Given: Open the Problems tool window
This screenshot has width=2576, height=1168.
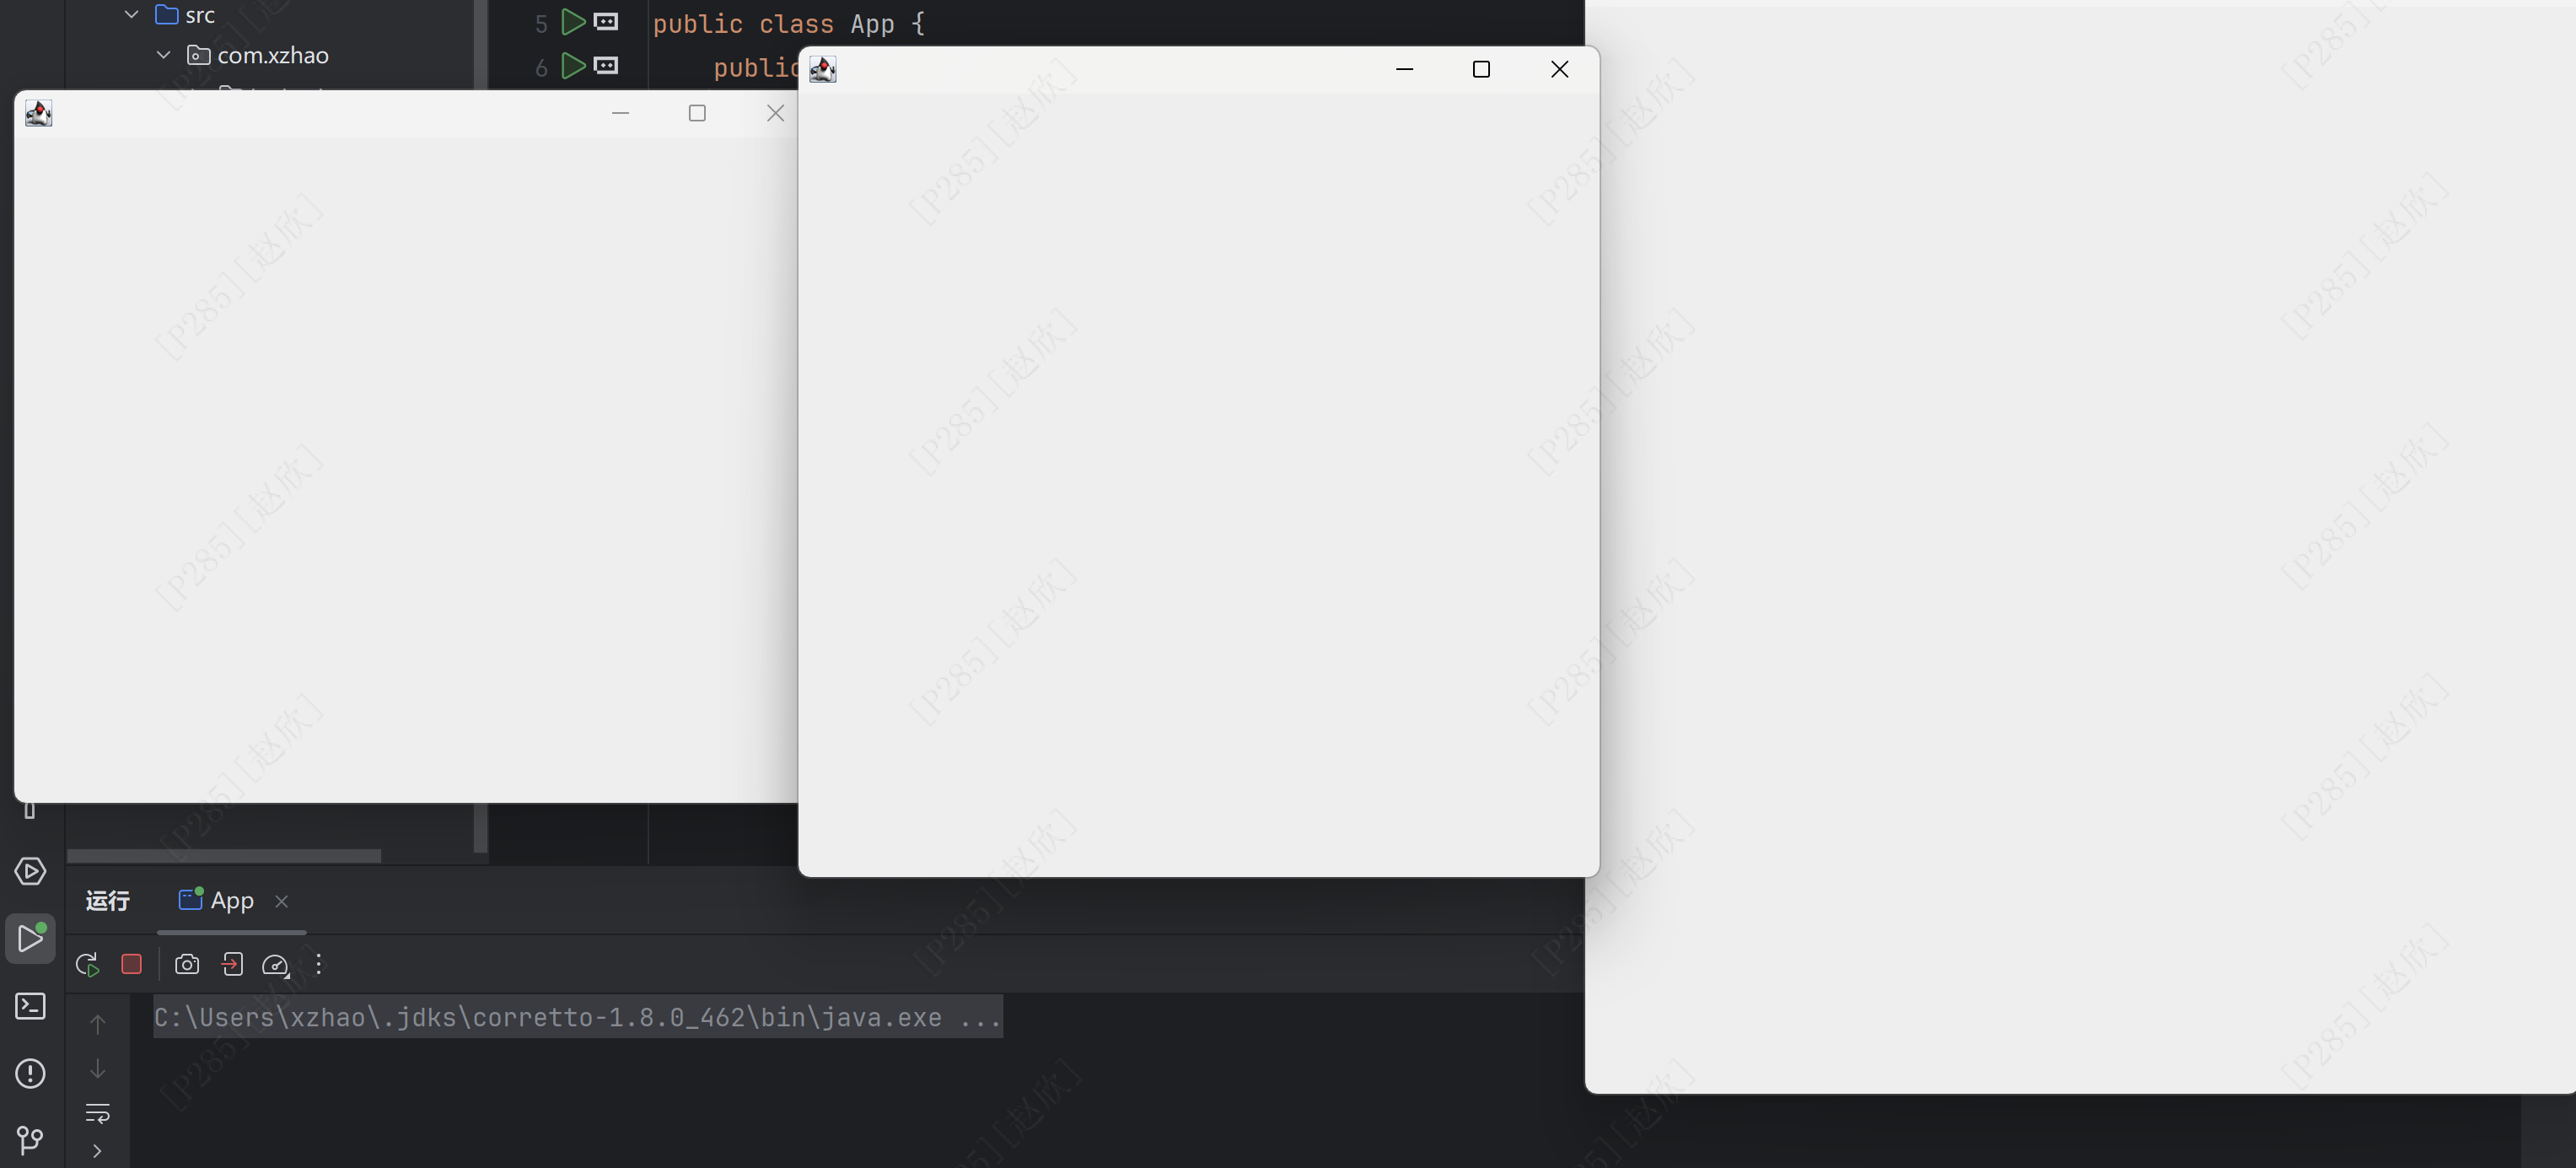Looking at the screenshot, I should 30,1073.
